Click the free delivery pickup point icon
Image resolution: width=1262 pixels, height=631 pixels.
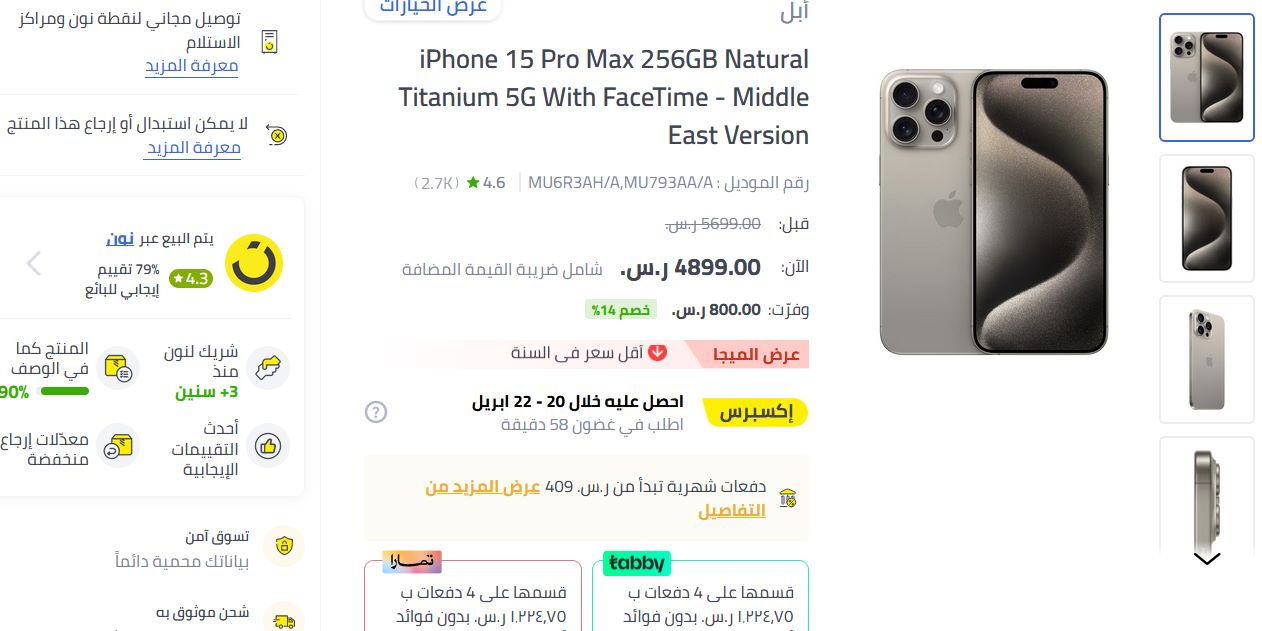(x=267, y=41)
